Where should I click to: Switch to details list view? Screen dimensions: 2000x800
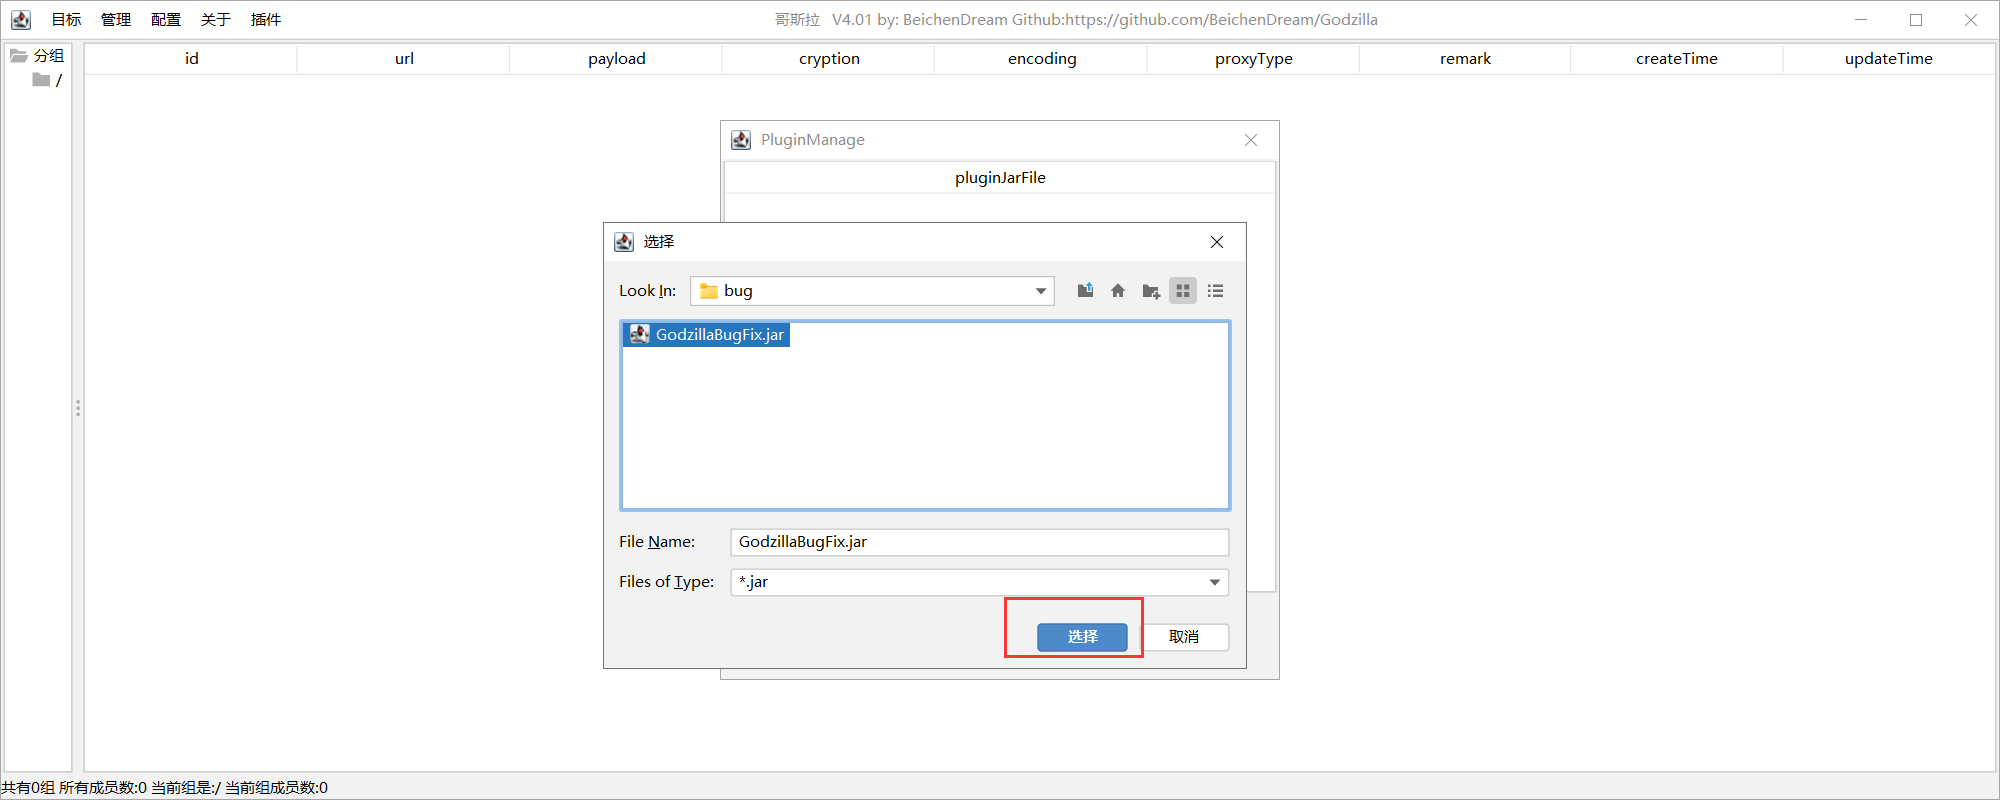[x=1216, y=291]
